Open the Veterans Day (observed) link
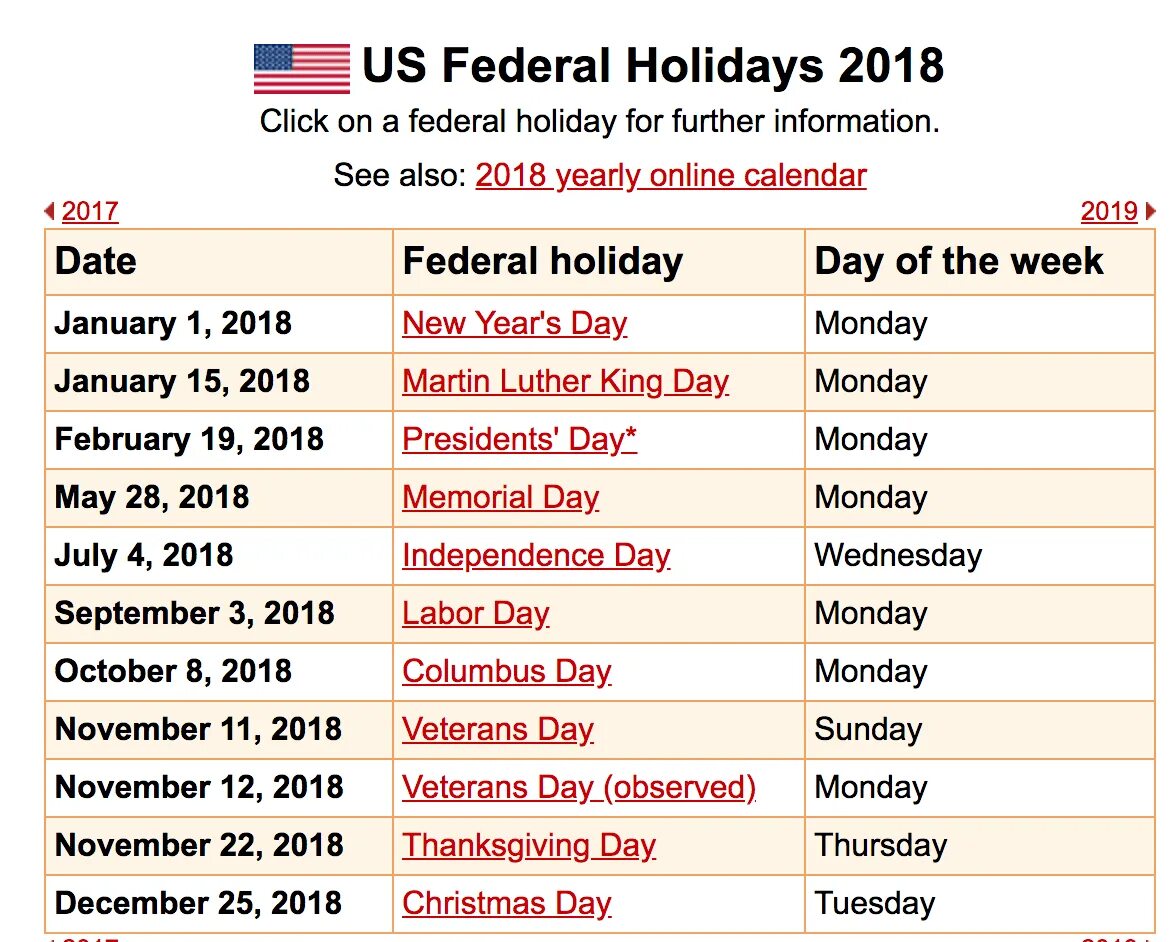This screenshot has width=1170, height=942. tap(579, 787)
